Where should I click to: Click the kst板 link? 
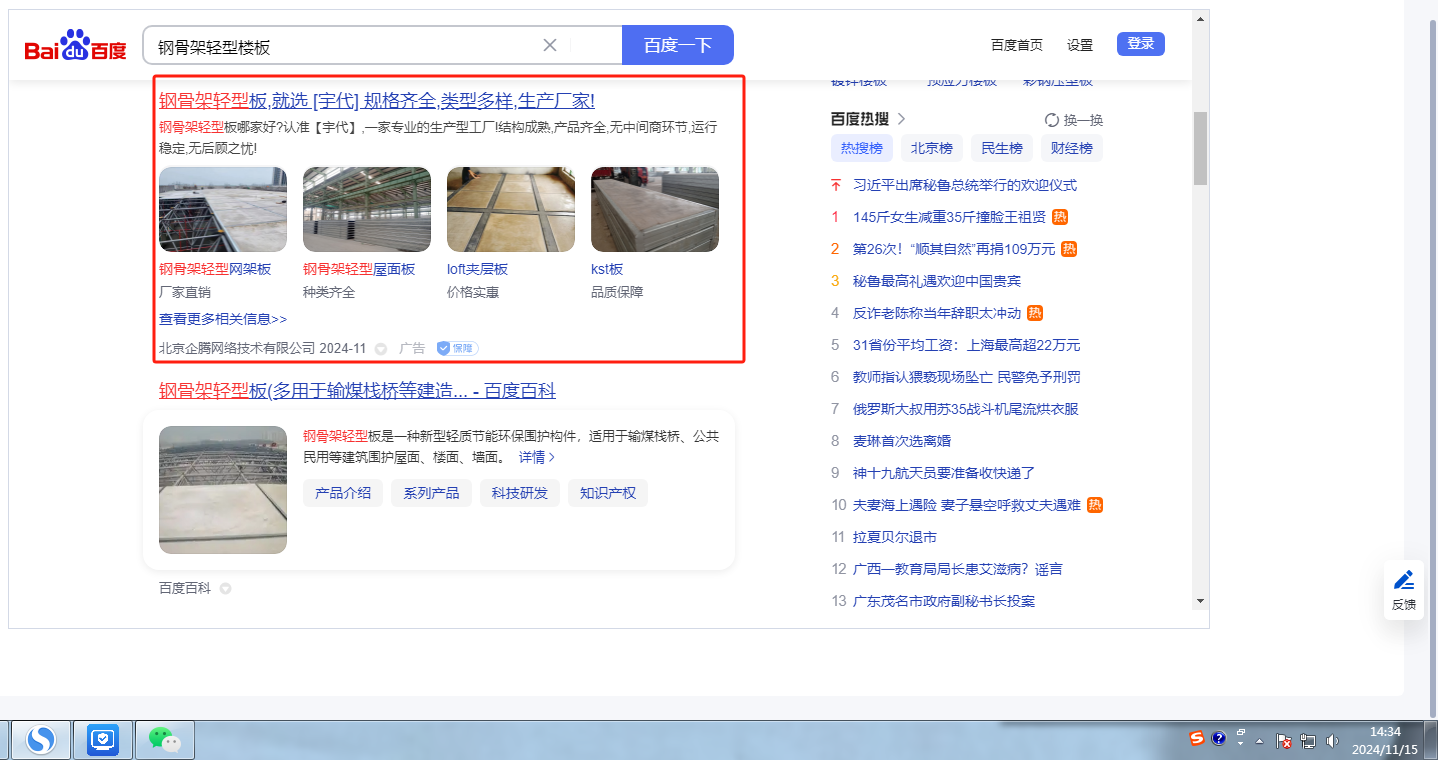tap(607, 269)
